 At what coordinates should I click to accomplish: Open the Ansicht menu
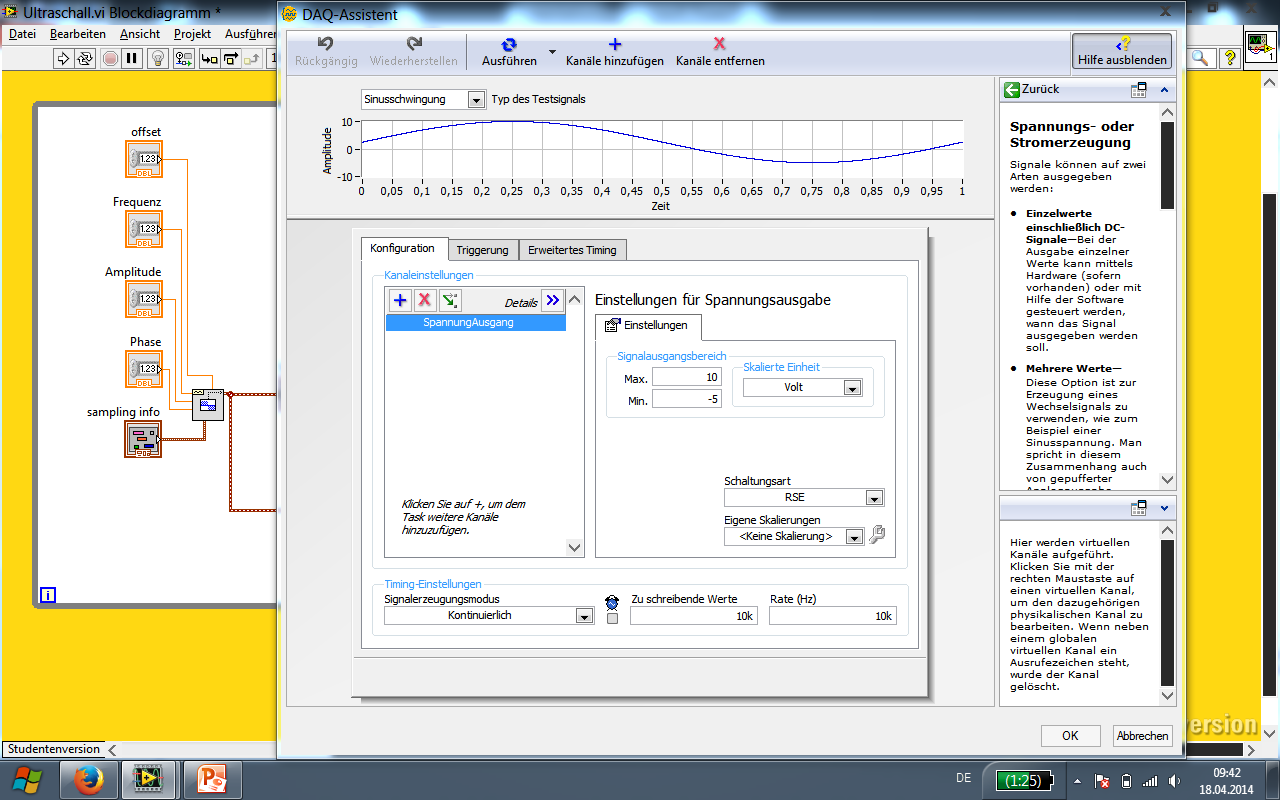pyautogui.click(x=140, y=34)
